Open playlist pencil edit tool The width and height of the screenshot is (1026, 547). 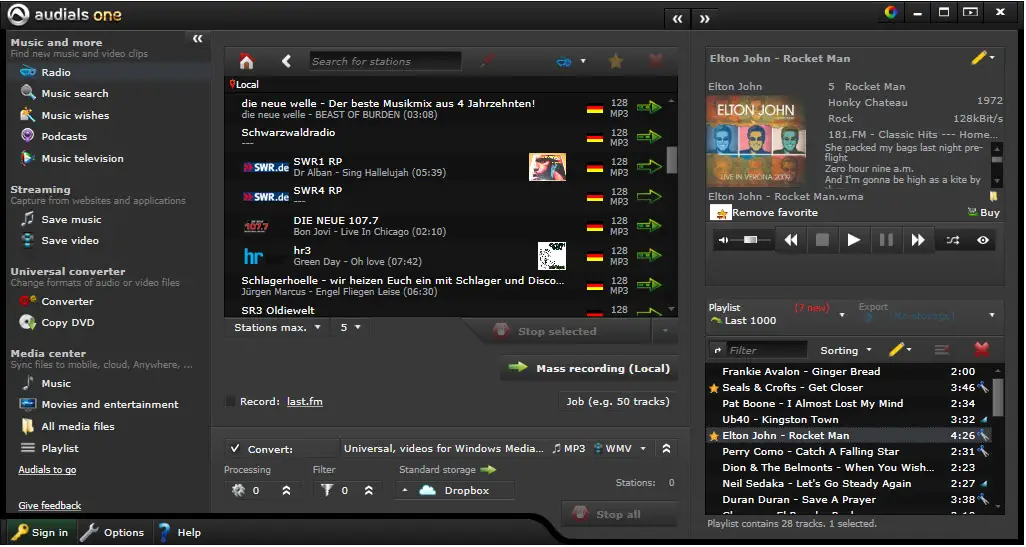tap(896, 350)
